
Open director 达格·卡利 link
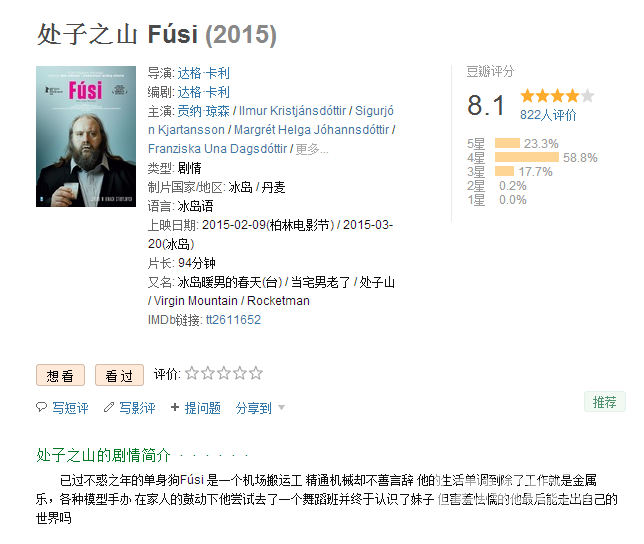pyautogui.click(x=203, y=73)
